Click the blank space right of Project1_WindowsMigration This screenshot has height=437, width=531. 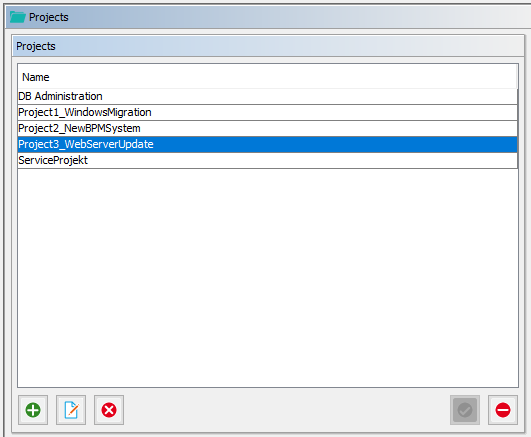coord(335,112)
